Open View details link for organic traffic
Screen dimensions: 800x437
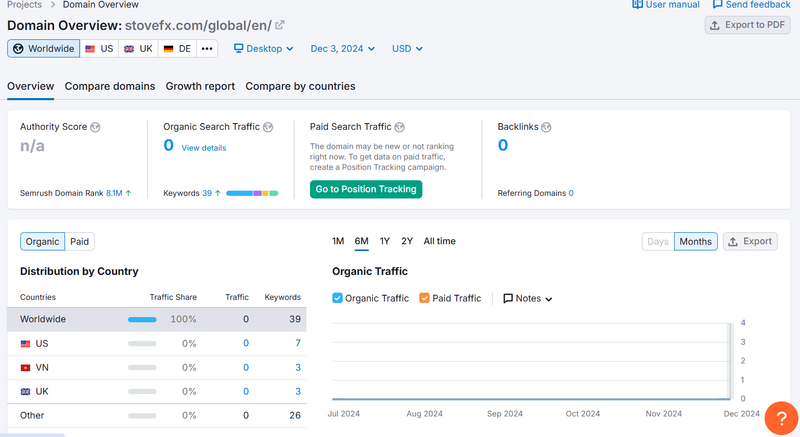pos(204,148)
